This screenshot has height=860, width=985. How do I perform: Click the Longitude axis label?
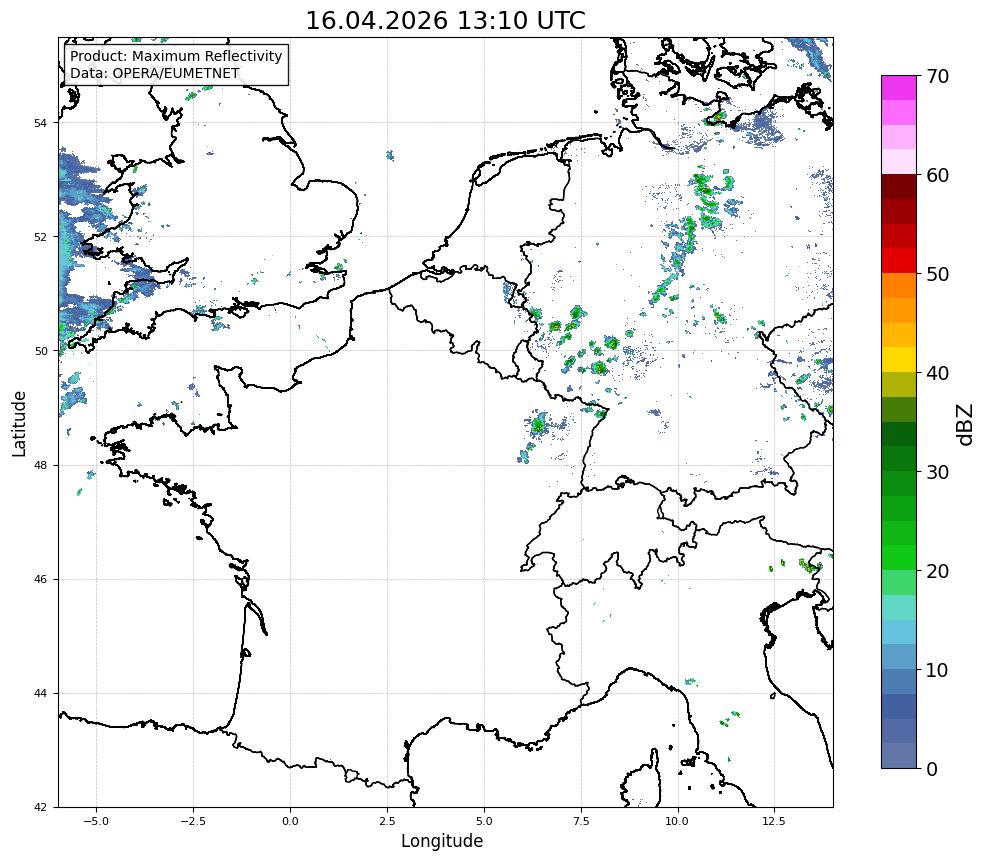(x=442, y=841)
